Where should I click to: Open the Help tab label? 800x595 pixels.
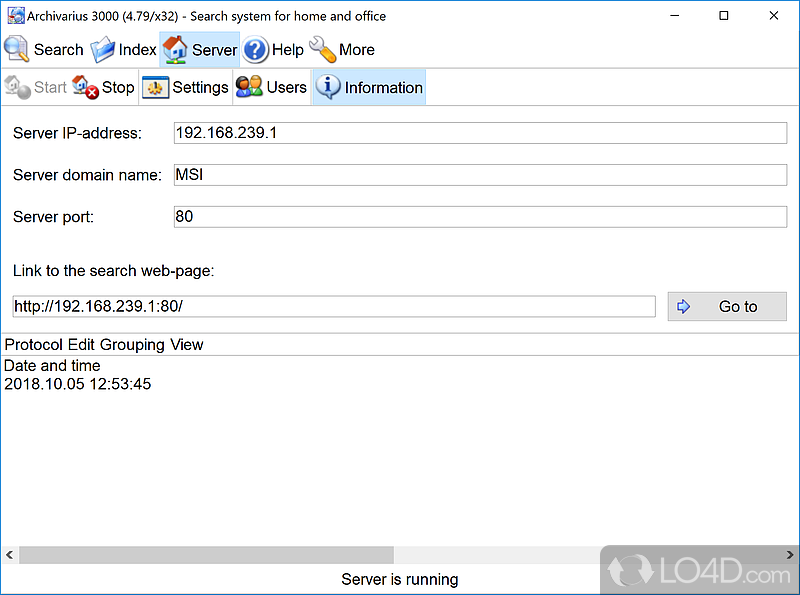point(288,49)
